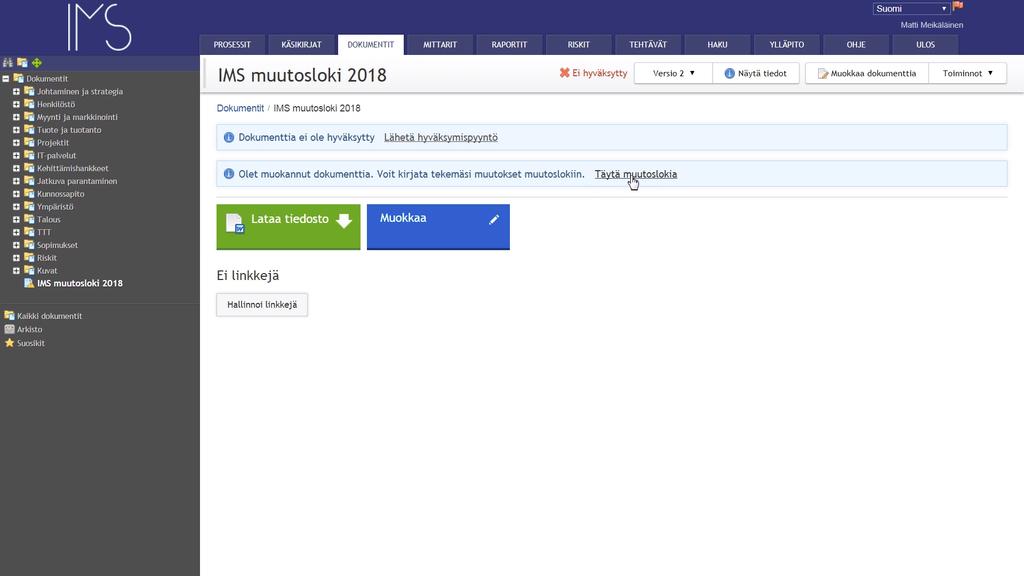Open the RISKIT tab
The image size is (1024, 576).
(x=579, y=44)
